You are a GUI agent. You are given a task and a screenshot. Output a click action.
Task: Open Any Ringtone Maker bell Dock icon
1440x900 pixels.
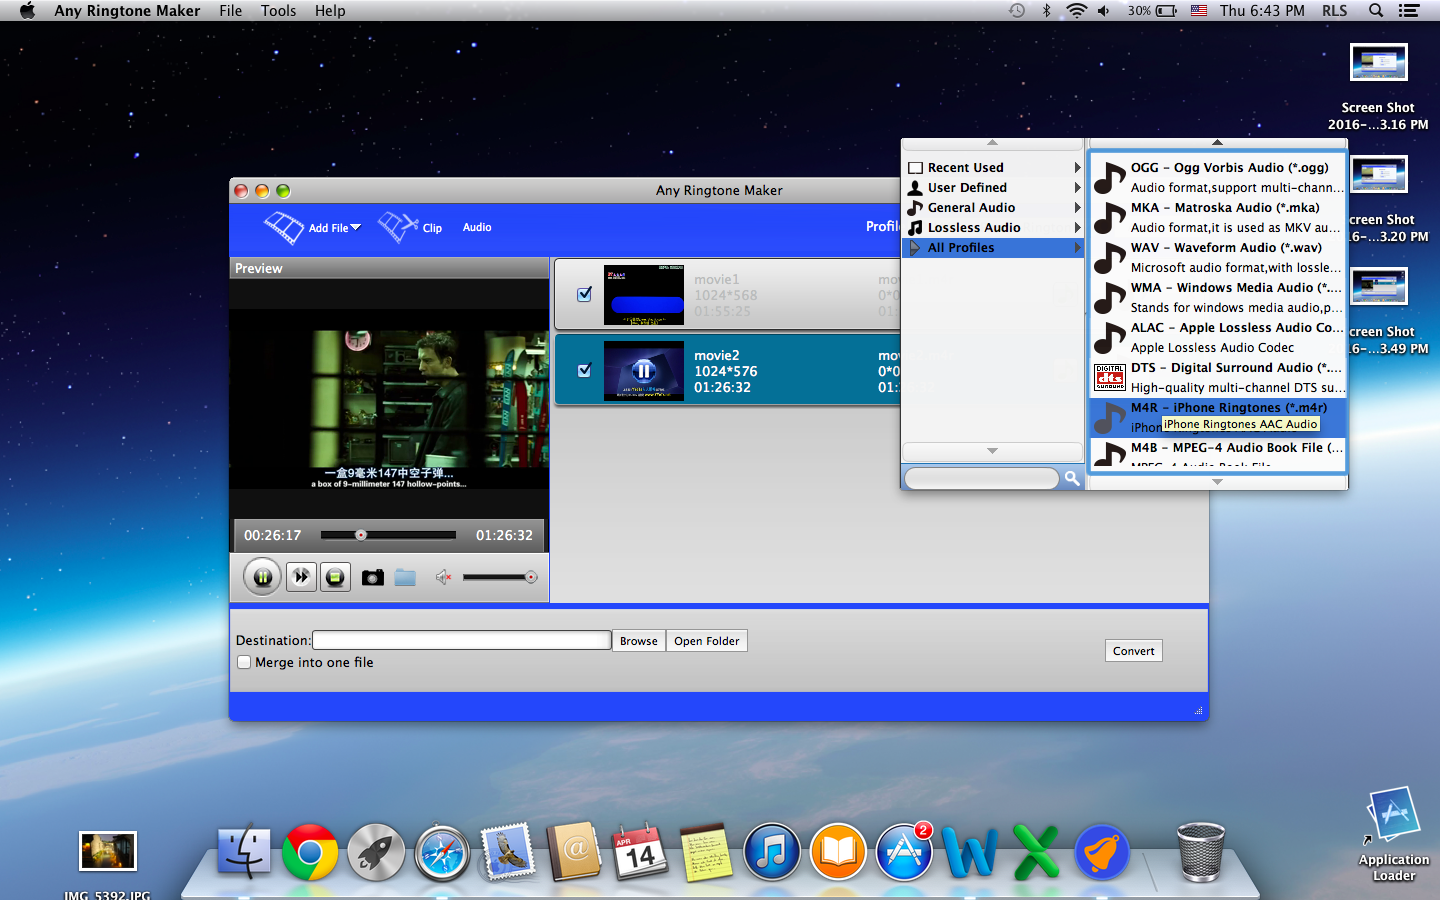1102,853
